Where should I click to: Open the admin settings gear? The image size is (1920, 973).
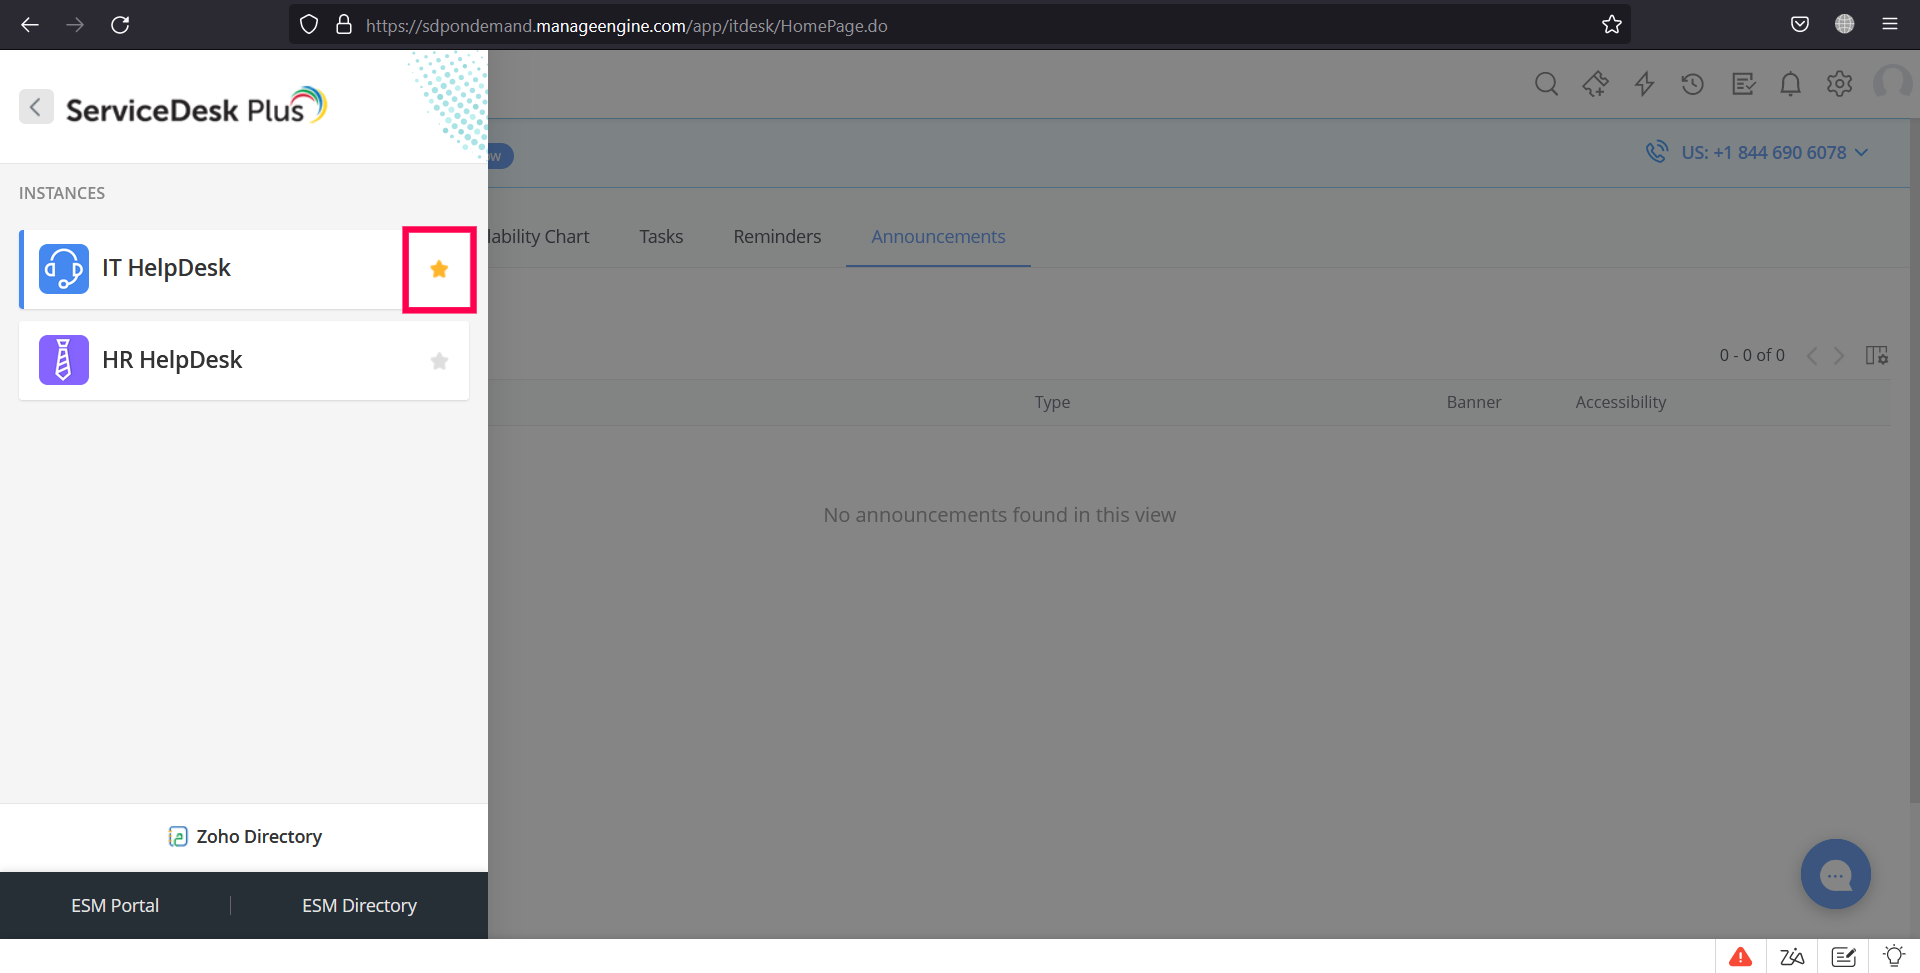pyautogui.click(x=1840, y=84)
